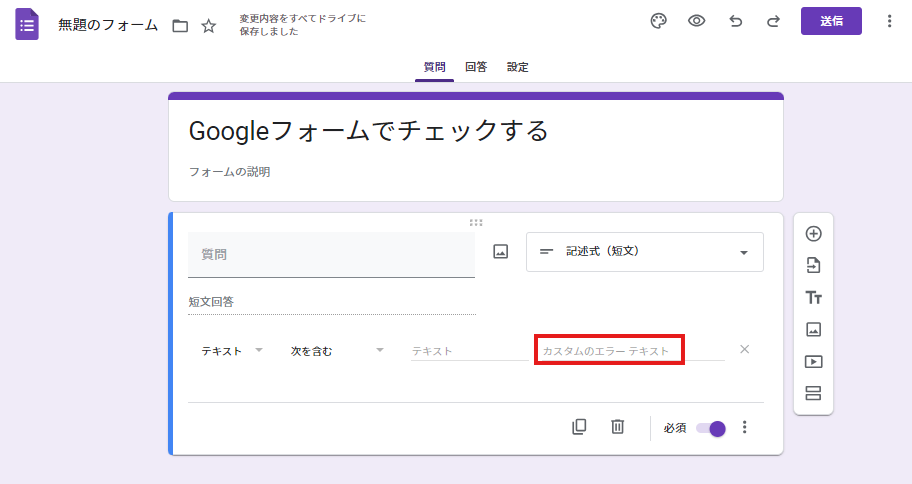Click the 送信 send button
Image resolution: width=912 pixels, height=484 pixels.
point(831,21)
